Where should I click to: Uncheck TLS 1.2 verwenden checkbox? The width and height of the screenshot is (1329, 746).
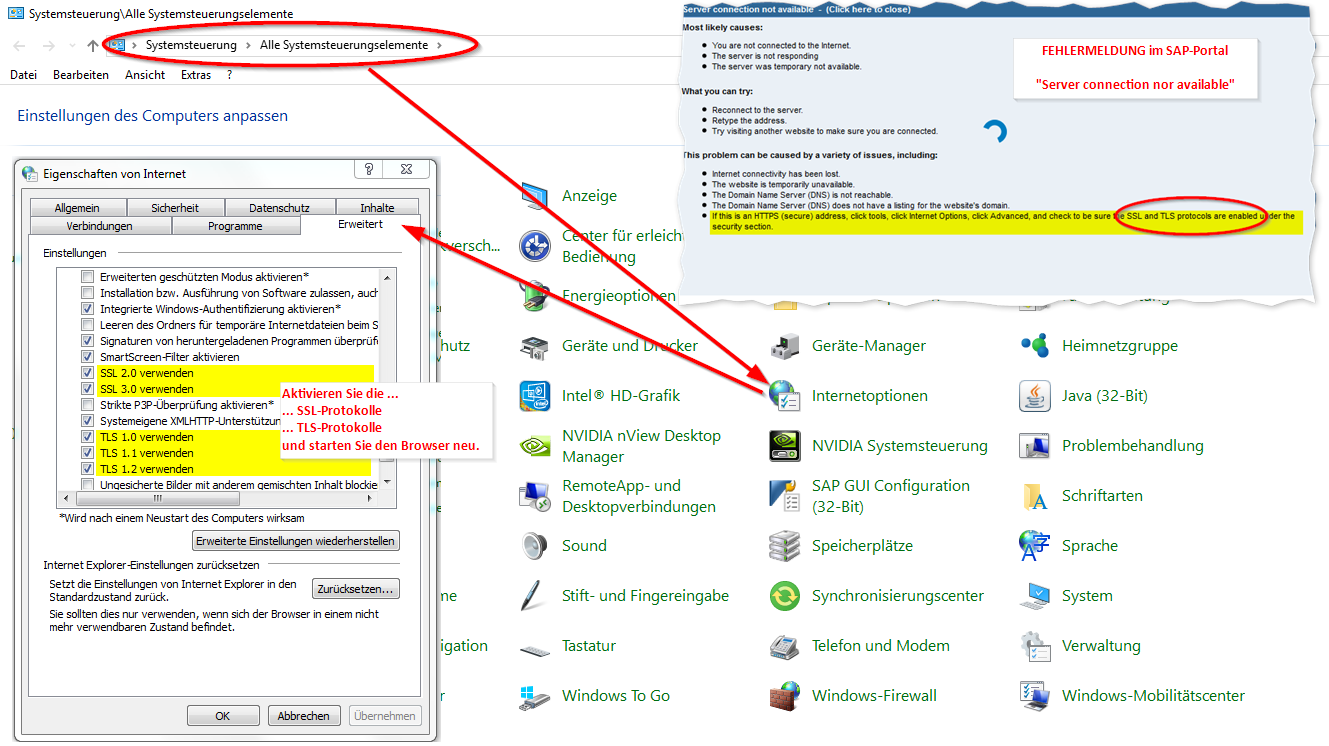(x=88, y=469)
